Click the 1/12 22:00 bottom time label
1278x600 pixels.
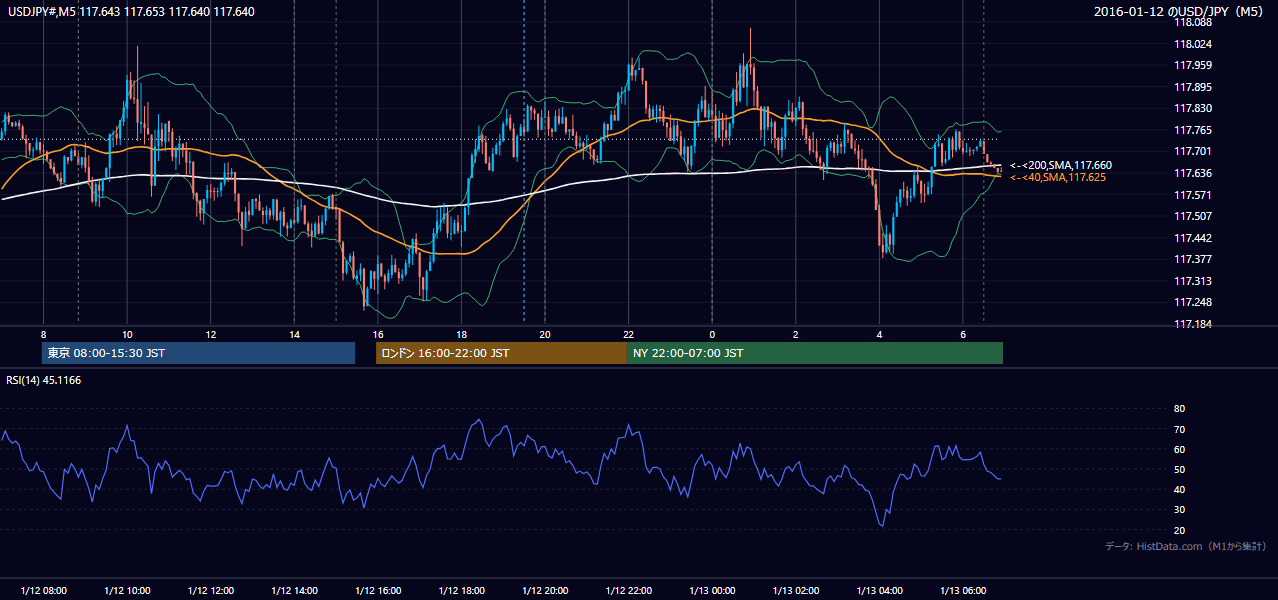628,591
